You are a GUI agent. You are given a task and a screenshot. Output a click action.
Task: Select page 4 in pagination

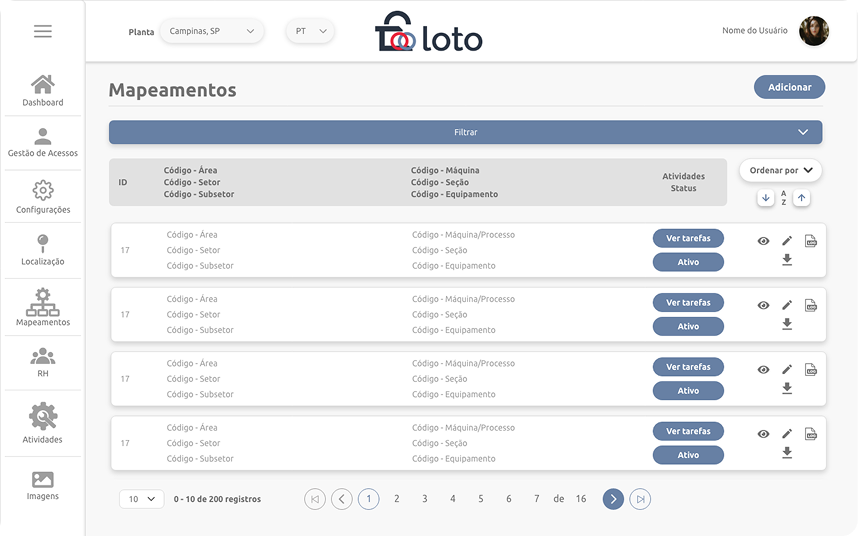point(453,499)
